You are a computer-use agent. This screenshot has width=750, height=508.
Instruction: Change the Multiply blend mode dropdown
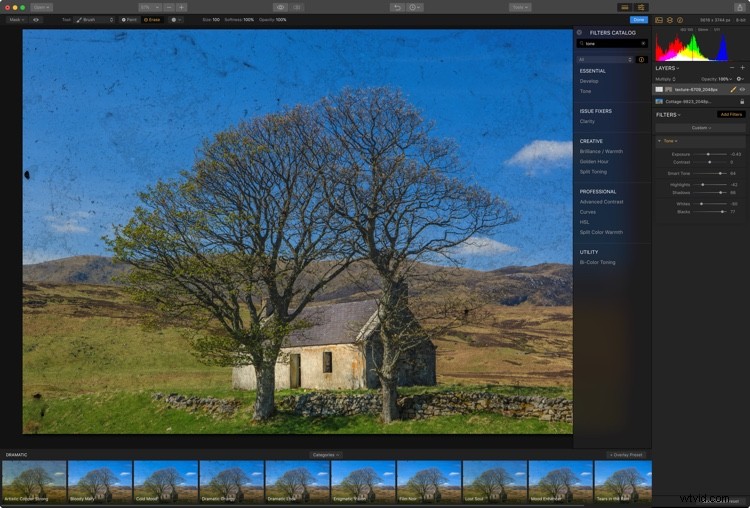pyautogui.click(x=665, y=79)
